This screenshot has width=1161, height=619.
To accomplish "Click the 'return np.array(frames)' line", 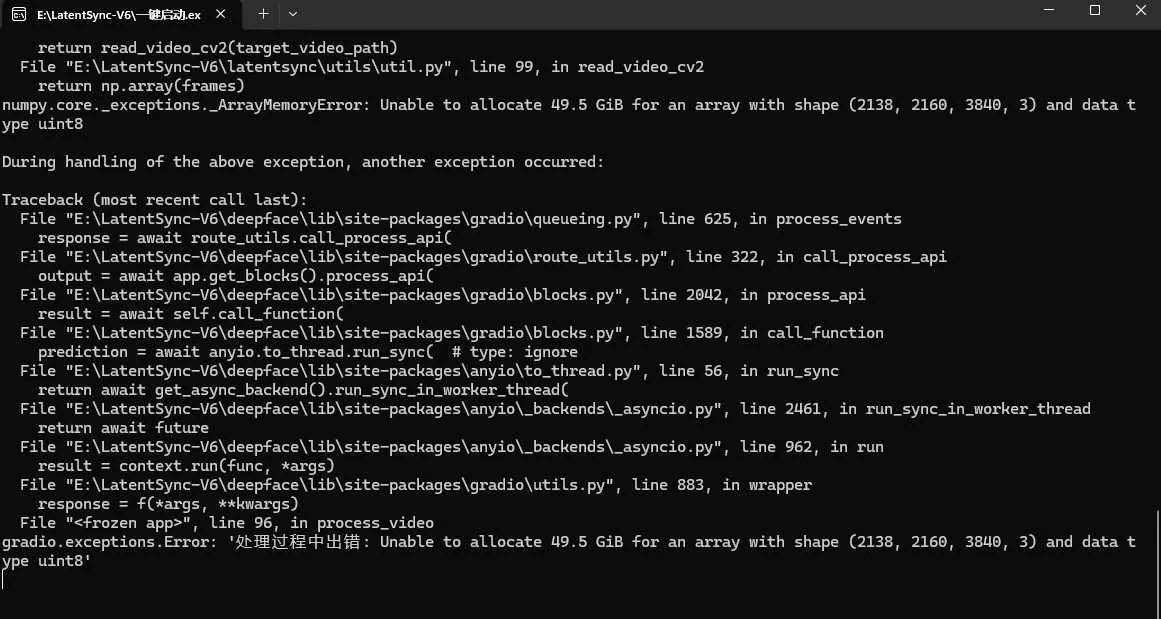I will coord(141,86).
